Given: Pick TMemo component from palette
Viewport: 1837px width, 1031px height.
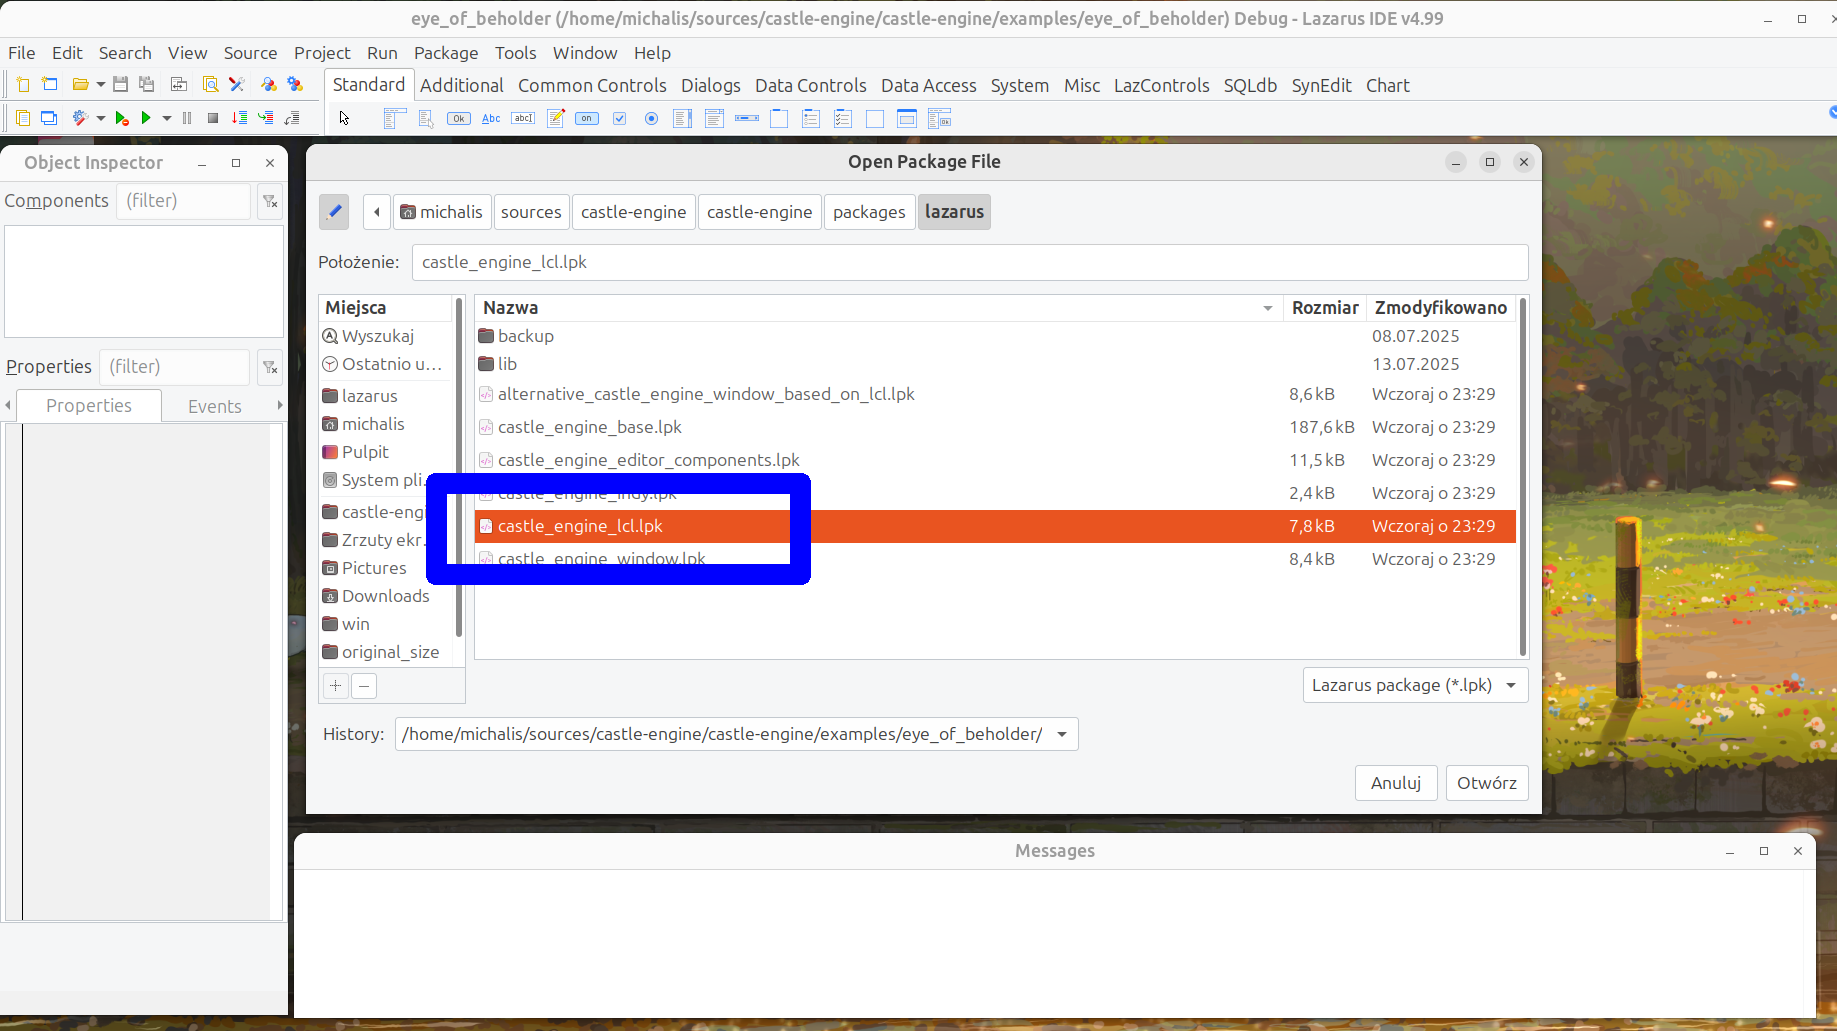Looking at the screenshot, I should pos(556,119).
